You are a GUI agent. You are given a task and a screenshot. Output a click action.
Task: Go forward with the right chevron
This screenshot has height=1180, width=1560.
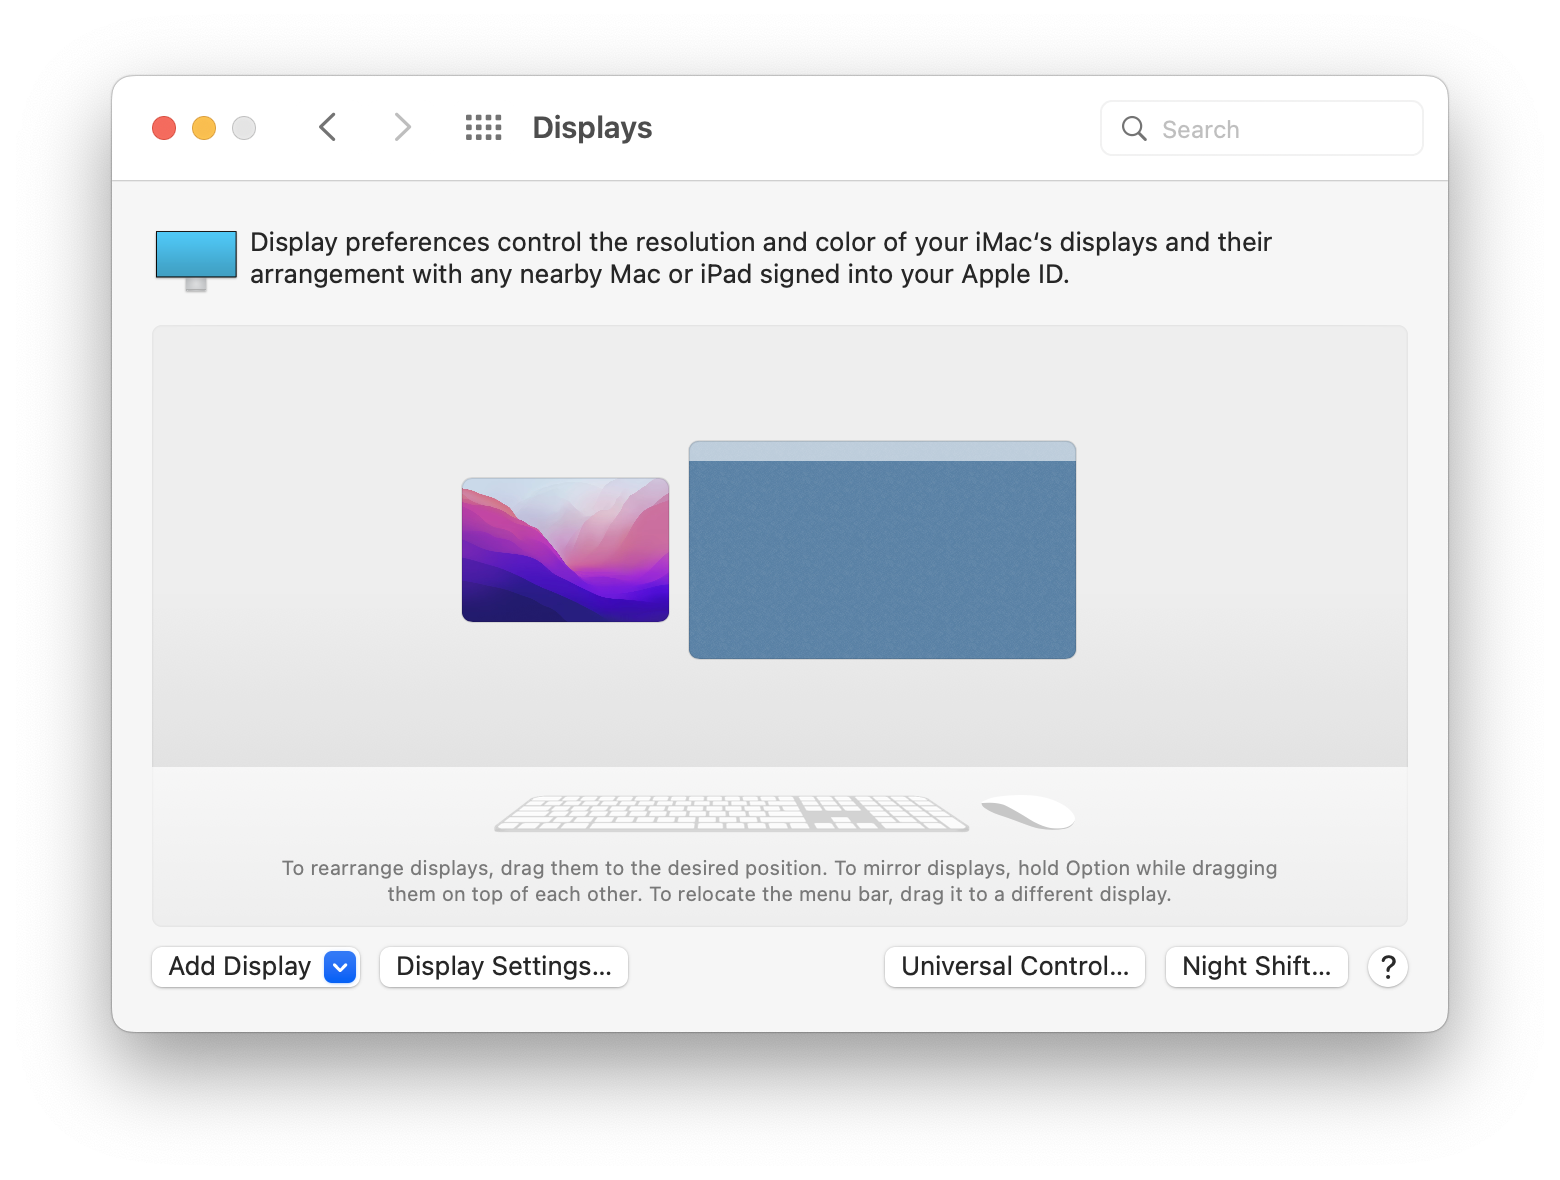coord(402,128)
